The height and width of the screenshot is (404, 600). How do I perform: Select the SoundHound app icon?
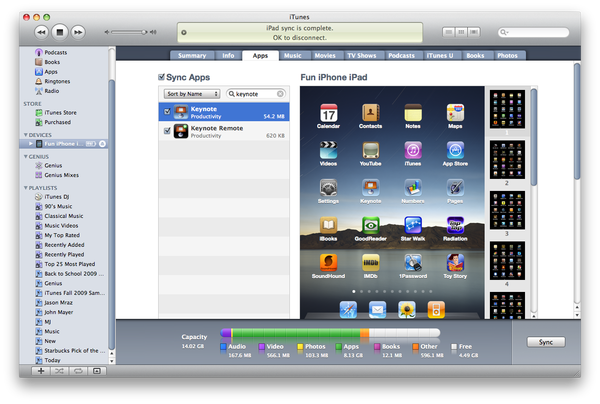pyautogui.click(x=328, y=263)
